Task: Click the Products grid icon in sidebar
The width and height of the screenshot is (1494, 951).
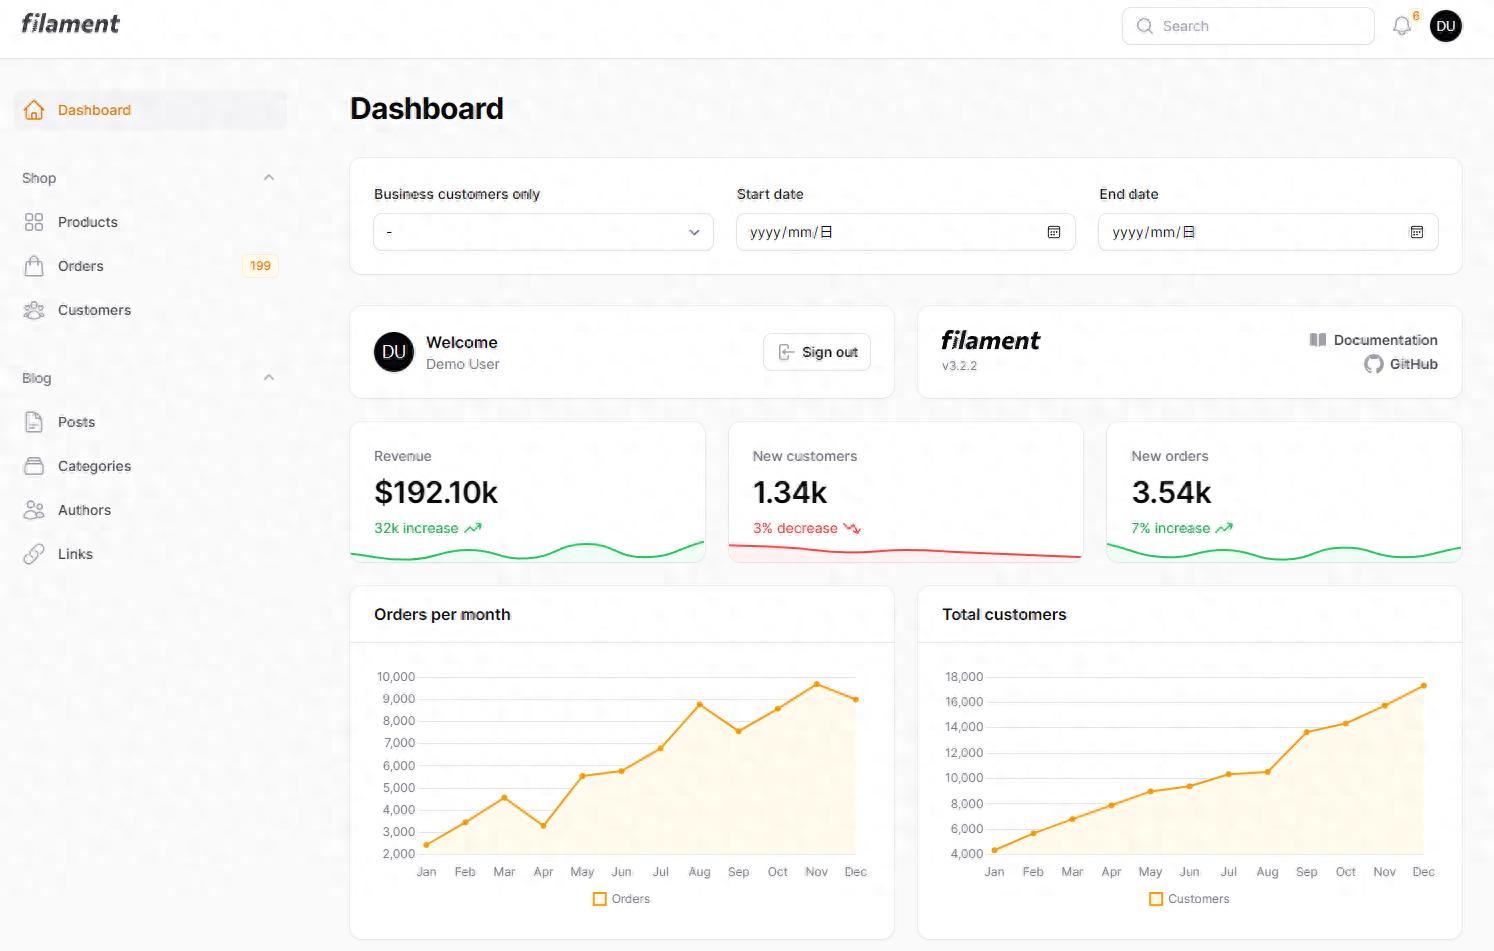Action: coord(34,222)
